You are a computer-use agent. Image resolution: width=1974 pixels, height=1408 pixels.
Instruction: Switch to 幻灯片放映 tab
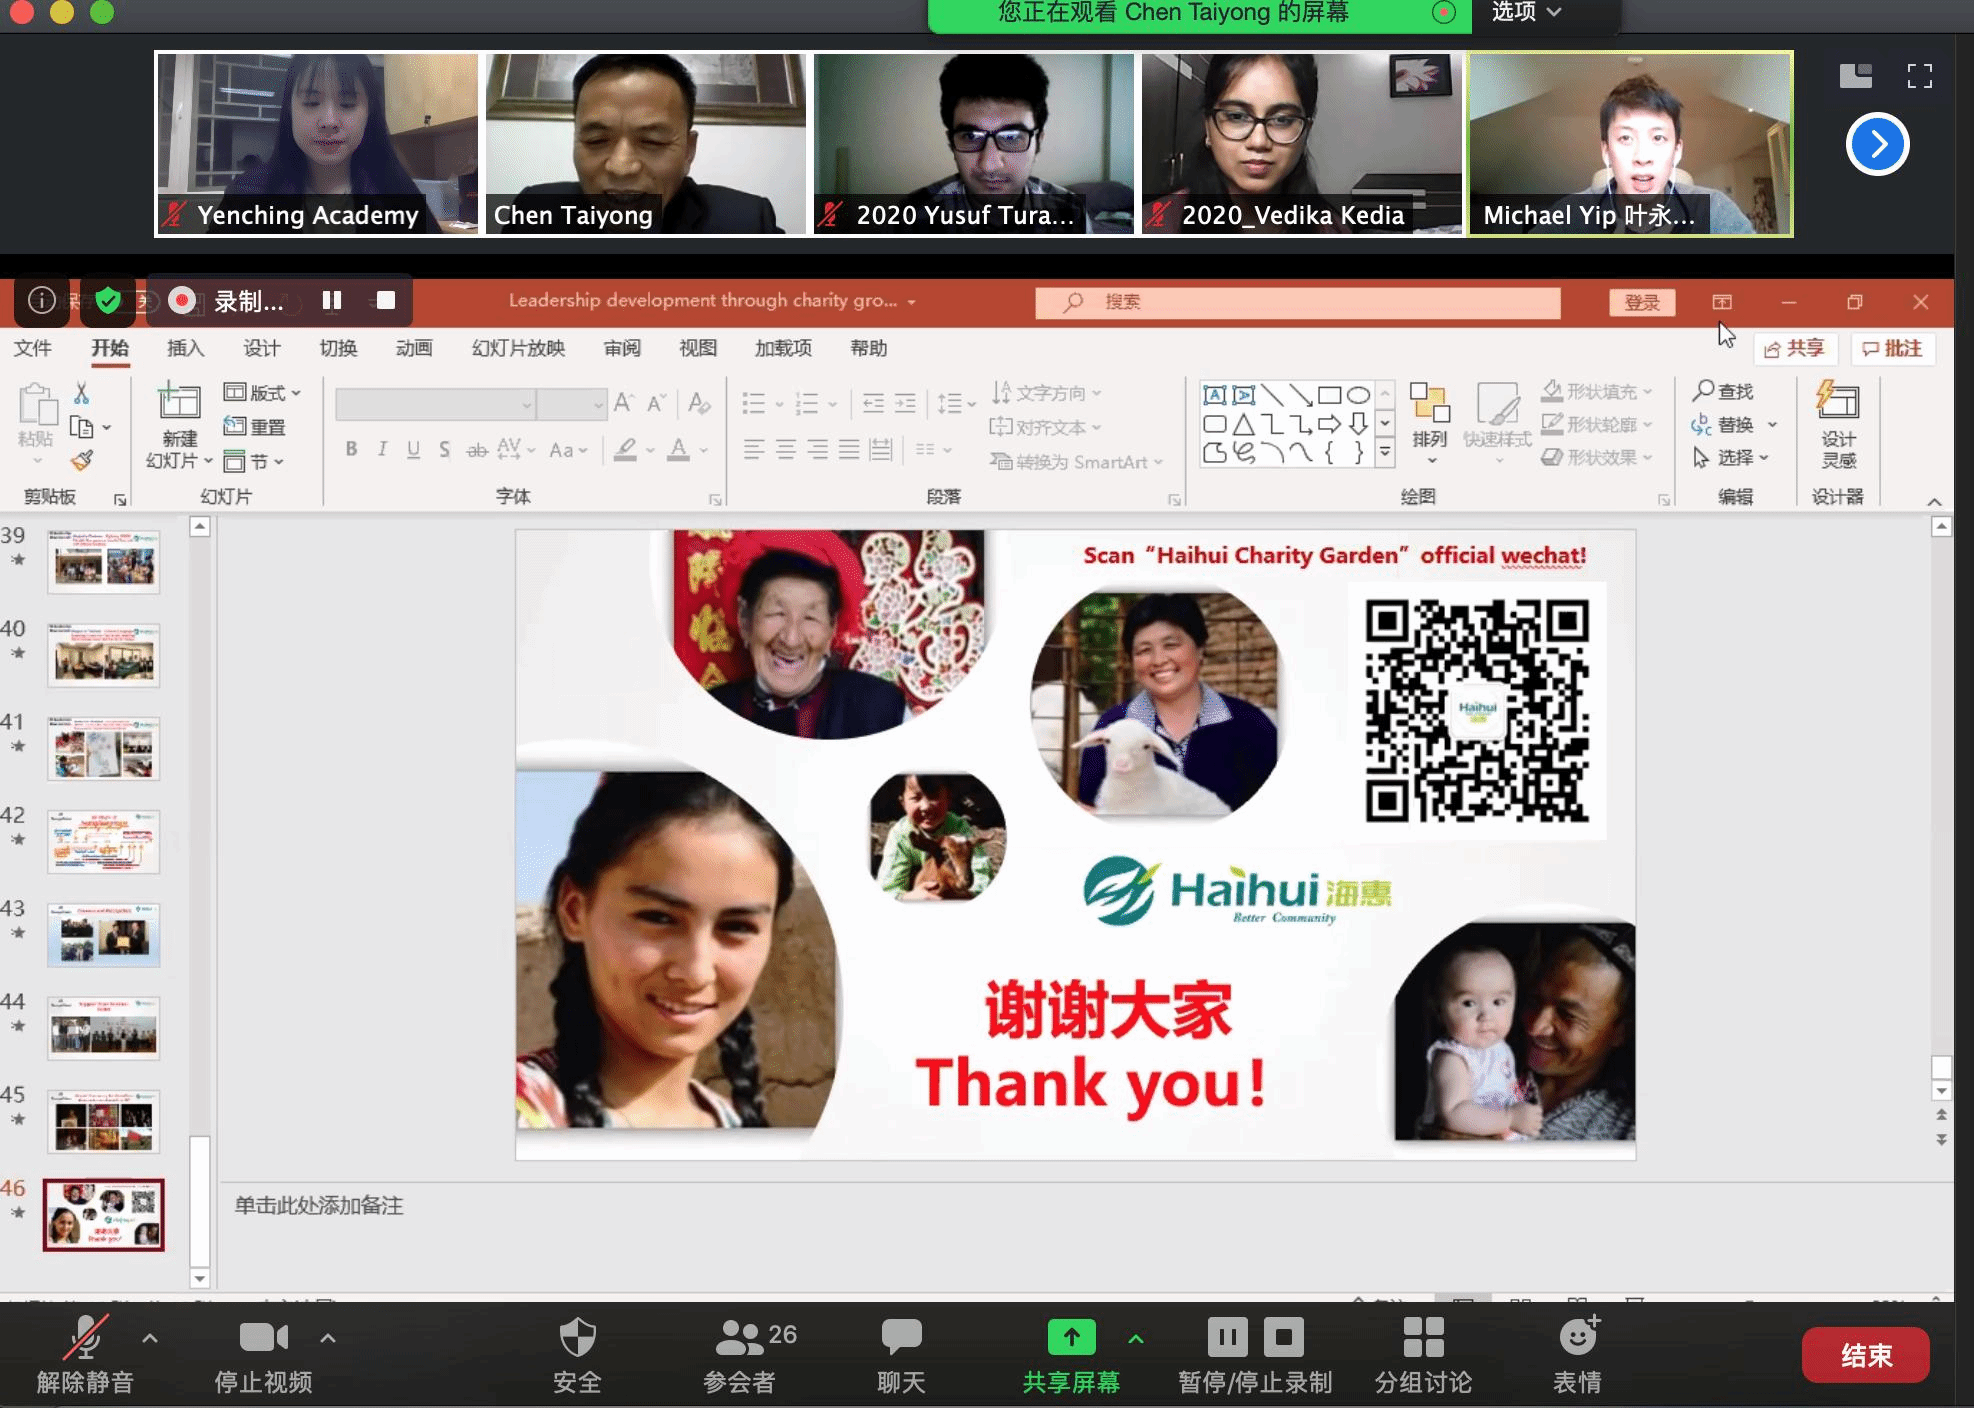[518, 348]
